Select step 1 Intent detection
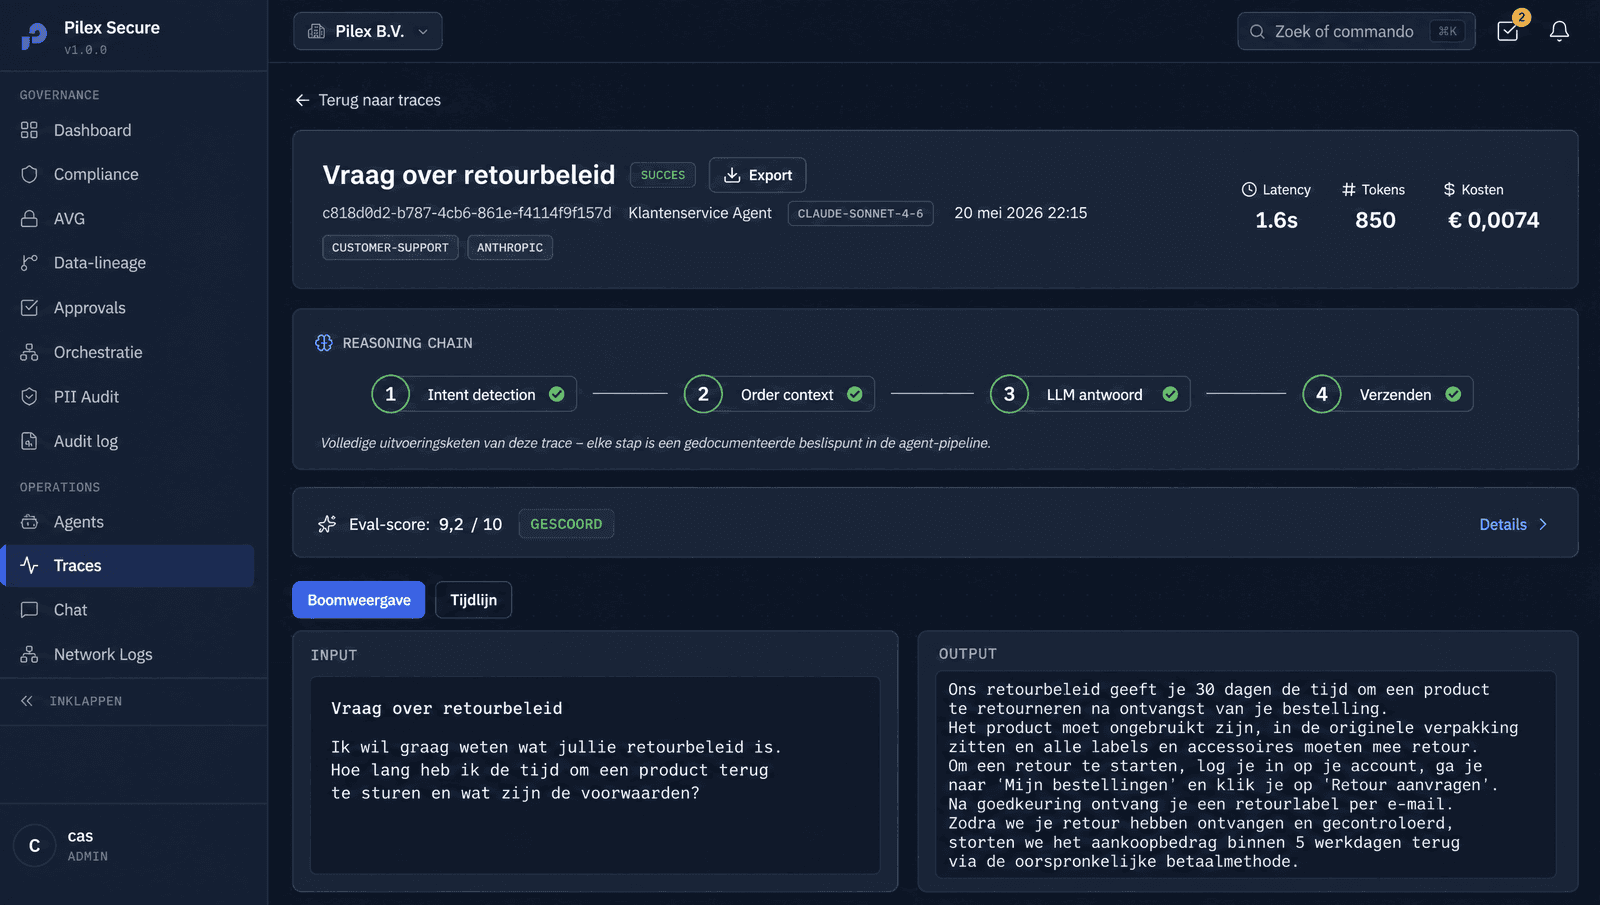The width and height of the screenshot is (1600, 905). coord(472,394)
